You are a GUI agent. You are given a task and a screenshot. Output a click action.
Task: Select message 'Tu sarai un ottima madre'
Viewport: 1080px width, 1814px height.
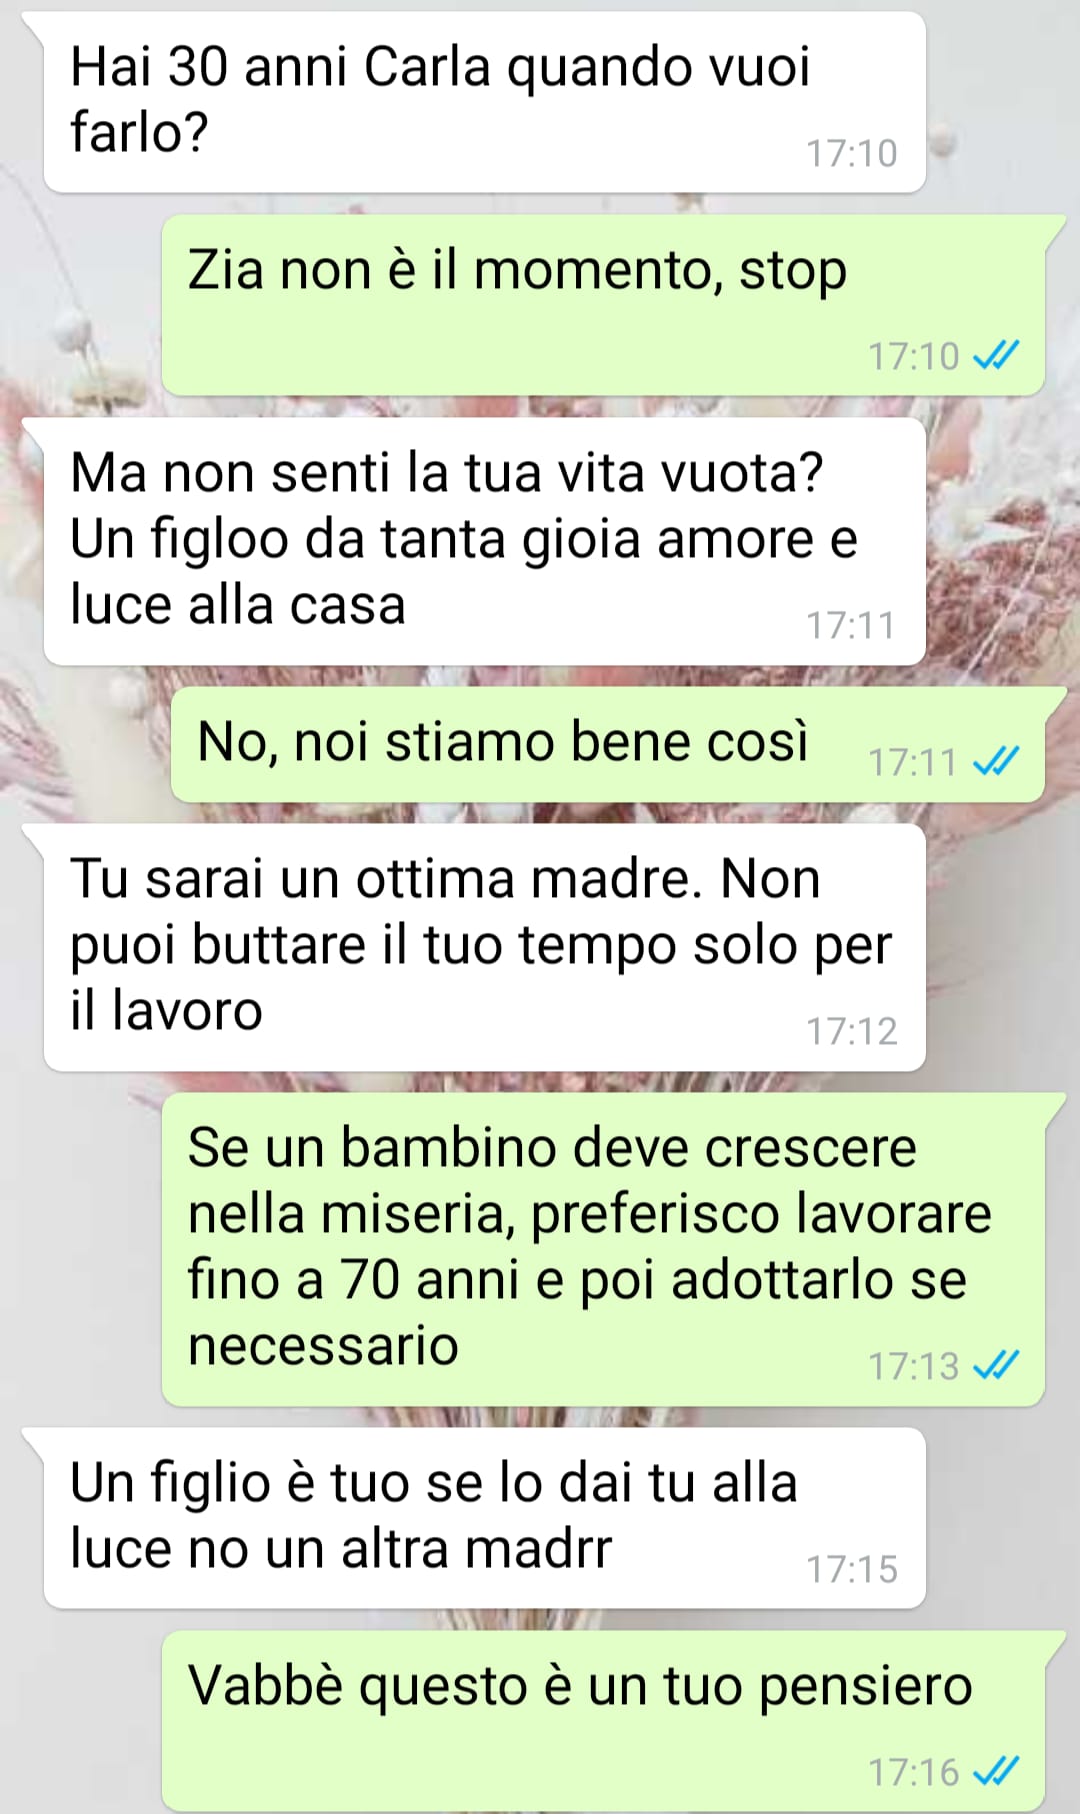click(484, 947)
